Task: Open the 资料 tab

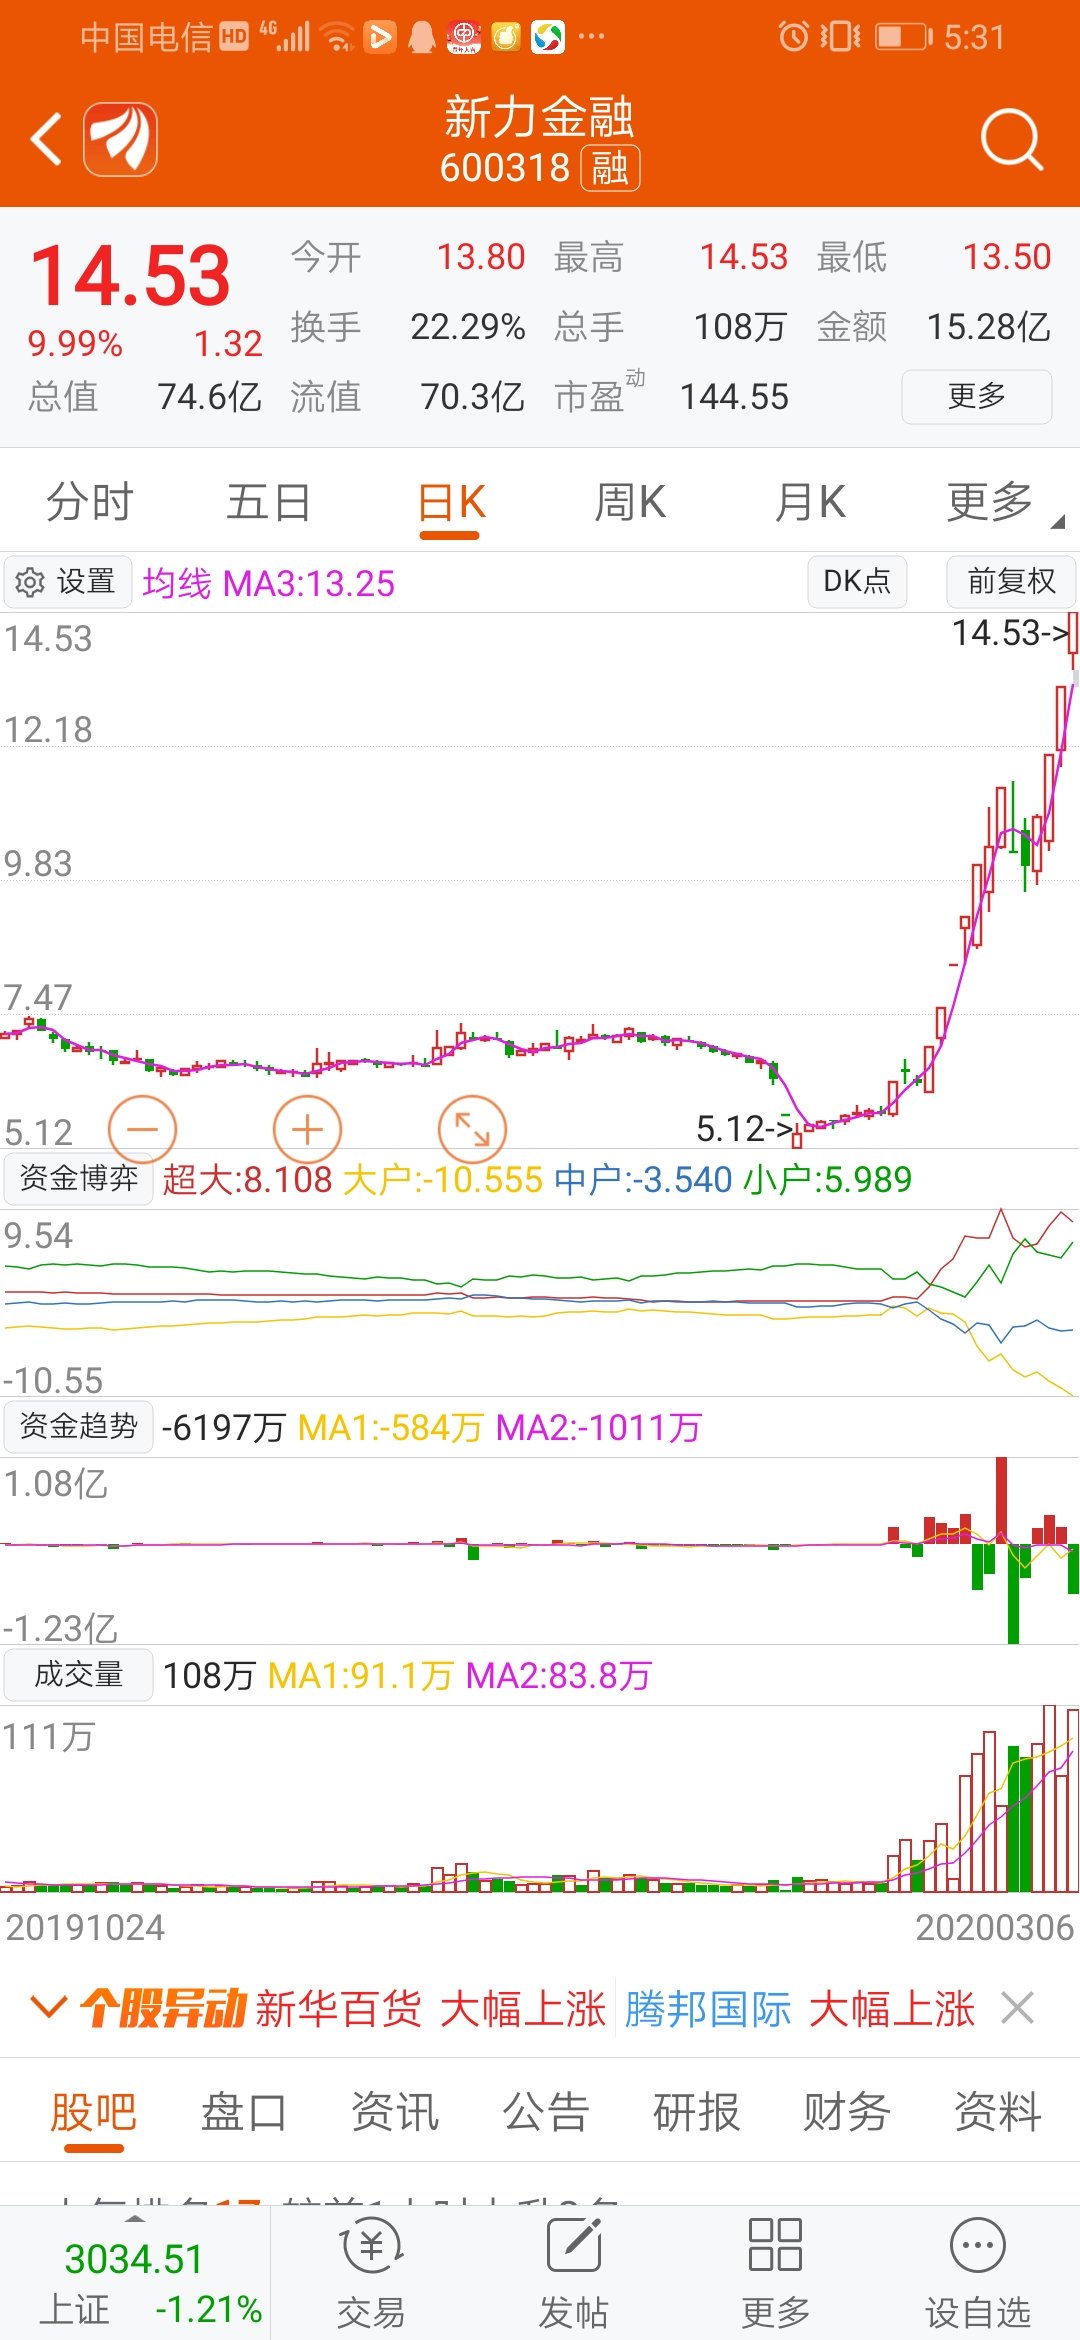Action: coord(998,2112)
